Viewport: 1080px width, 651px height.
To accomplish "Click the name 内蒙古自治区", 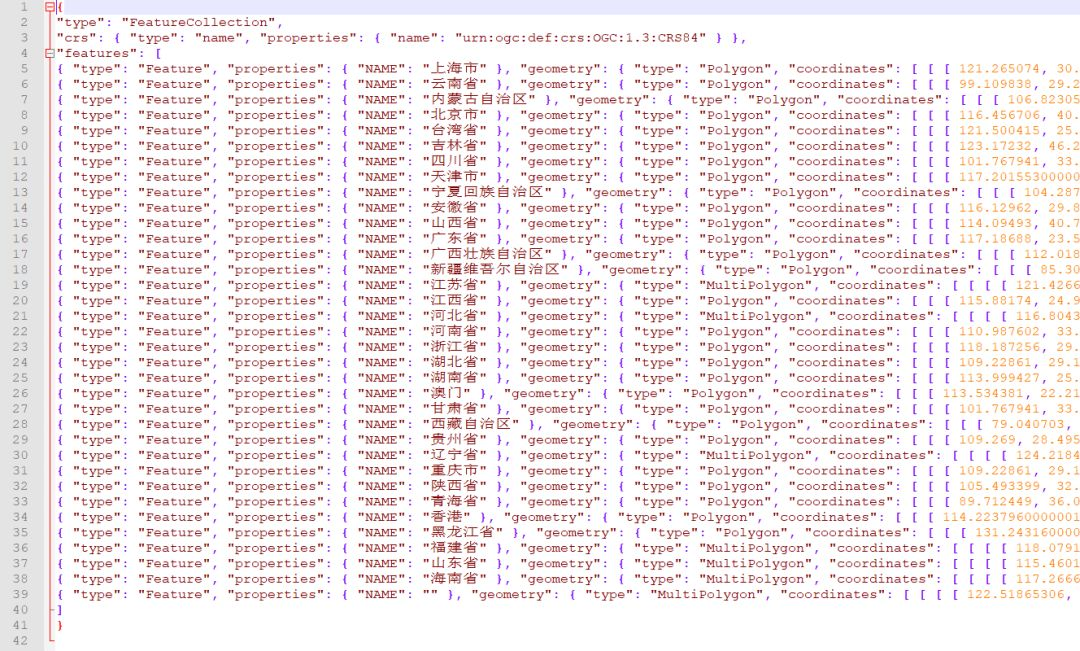I will [x=479, y=100].
